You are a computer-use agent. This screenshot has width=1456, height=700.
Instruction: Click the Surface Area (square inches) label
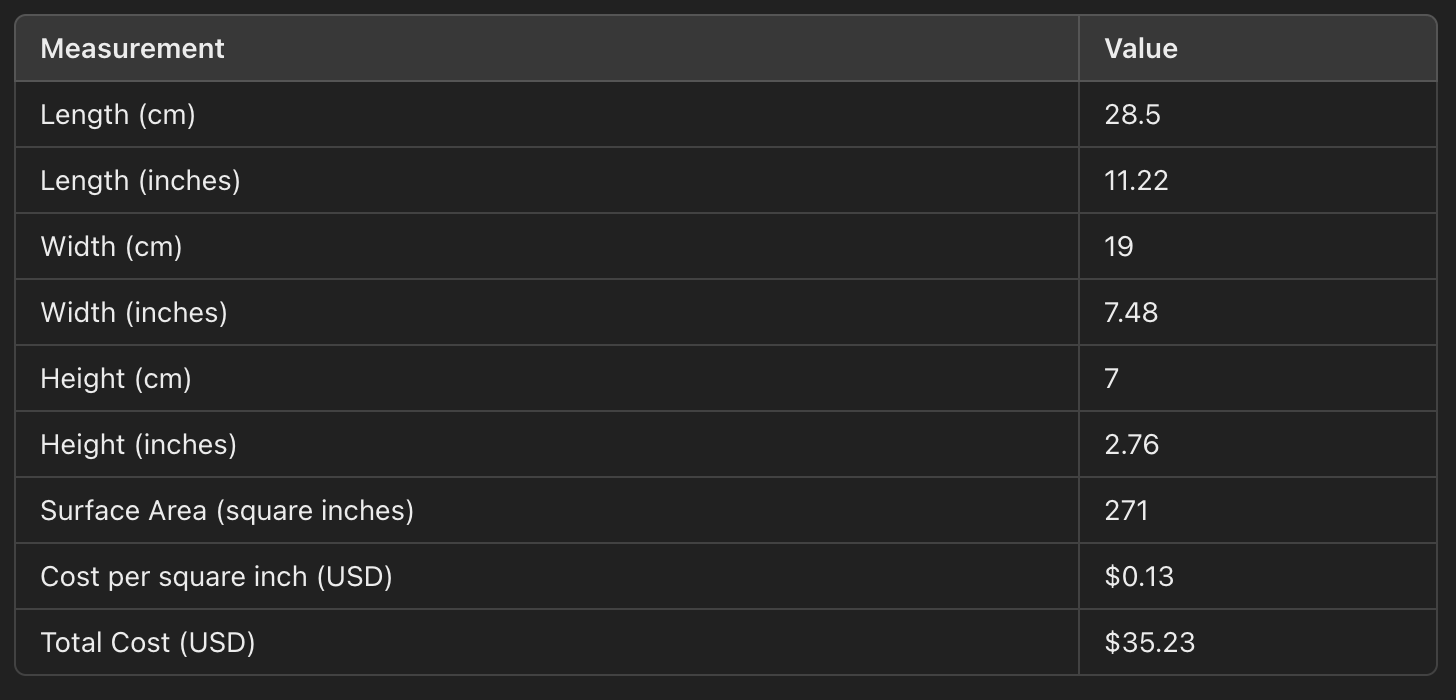pyautogui.click(x=227, y=510)
